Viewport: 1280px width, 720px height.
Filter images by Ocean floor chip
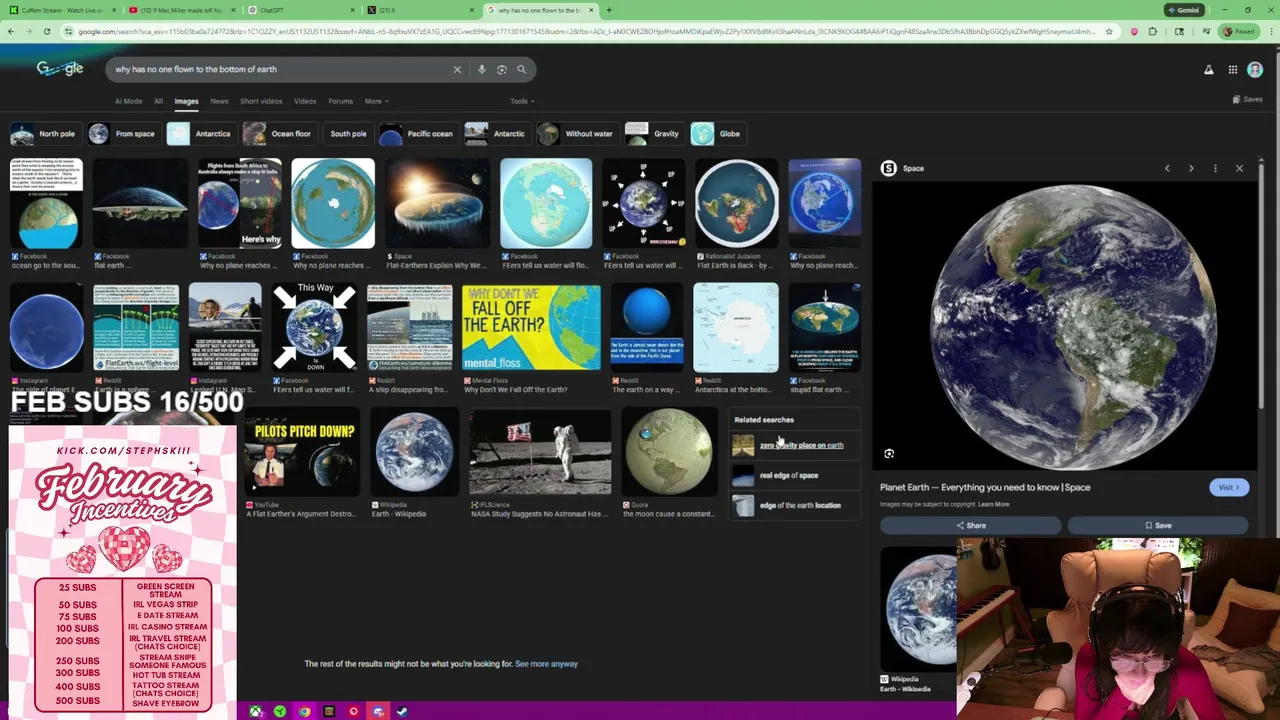coord(279,134)
